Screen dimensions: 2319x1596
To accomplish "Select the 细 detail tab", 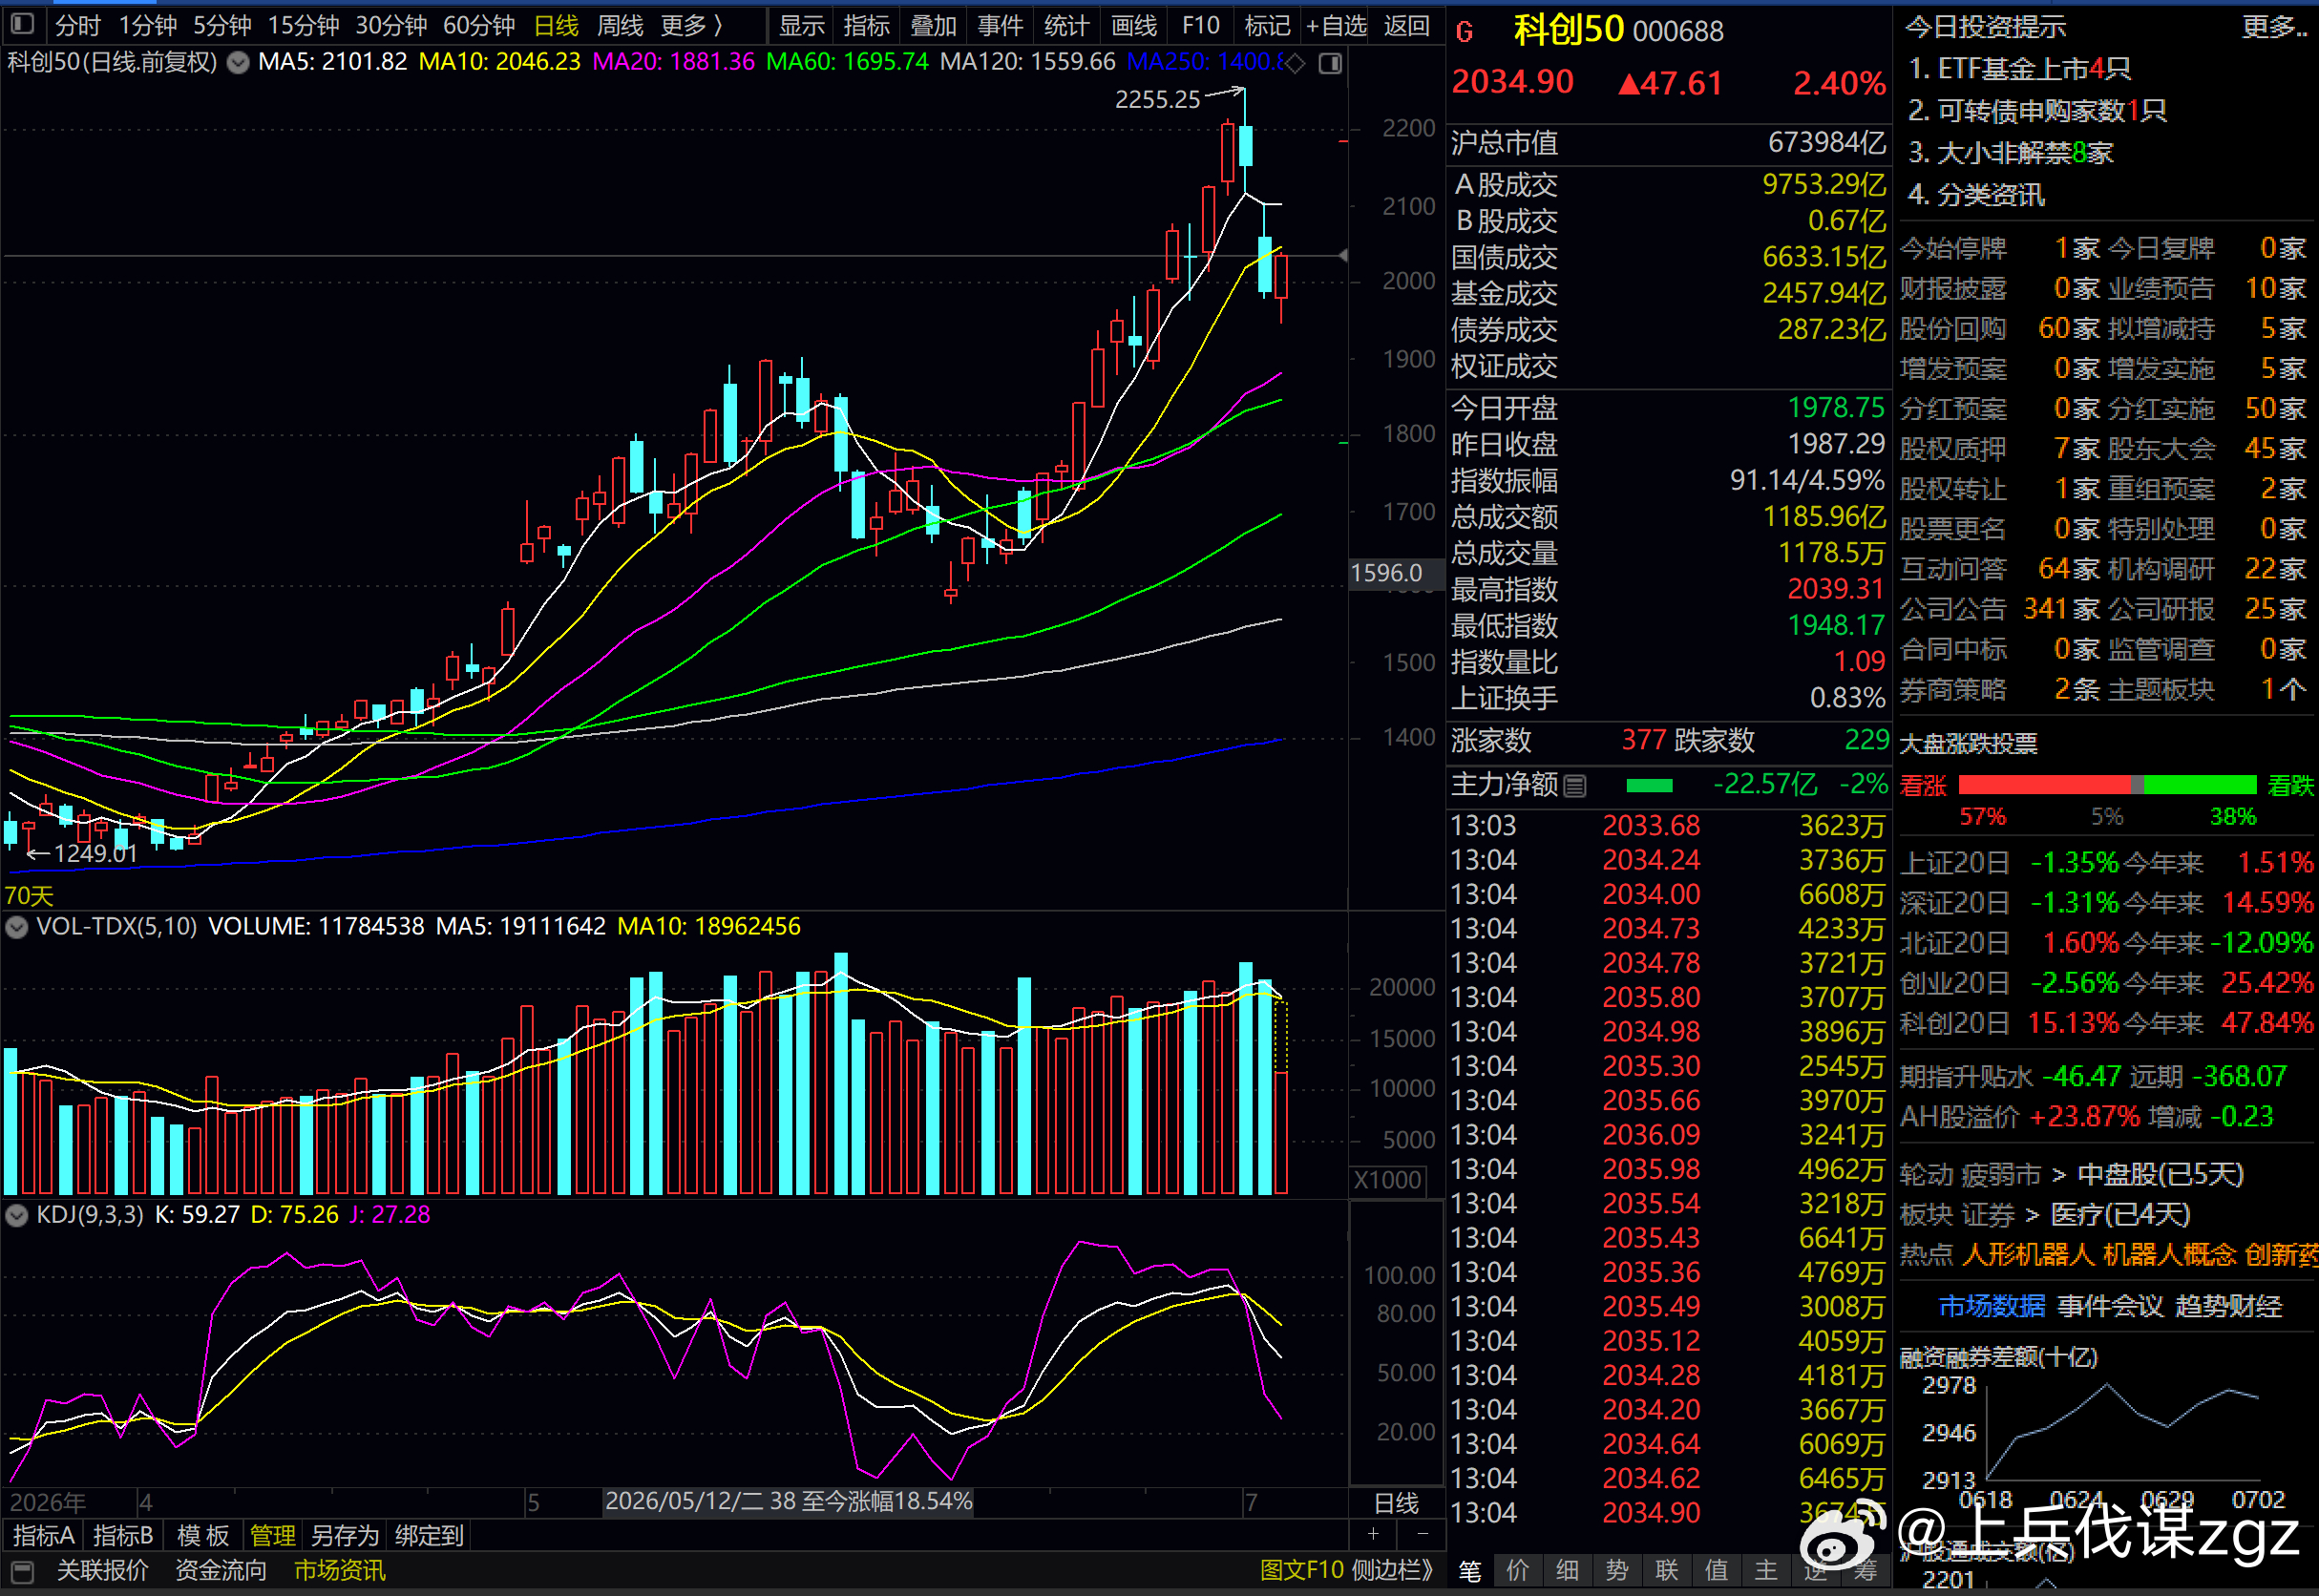I will 1567,1571.
